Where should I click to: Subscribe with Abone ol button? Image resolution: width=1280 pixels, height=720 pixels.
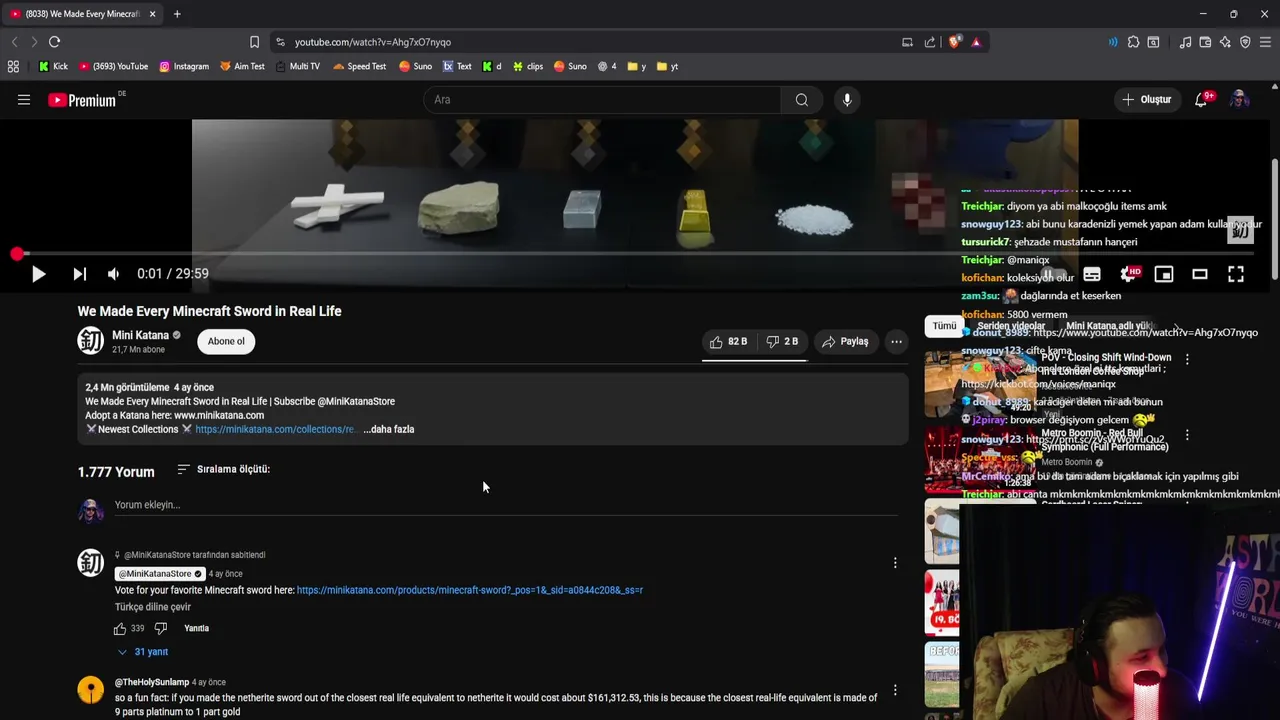tap(226, 341)
